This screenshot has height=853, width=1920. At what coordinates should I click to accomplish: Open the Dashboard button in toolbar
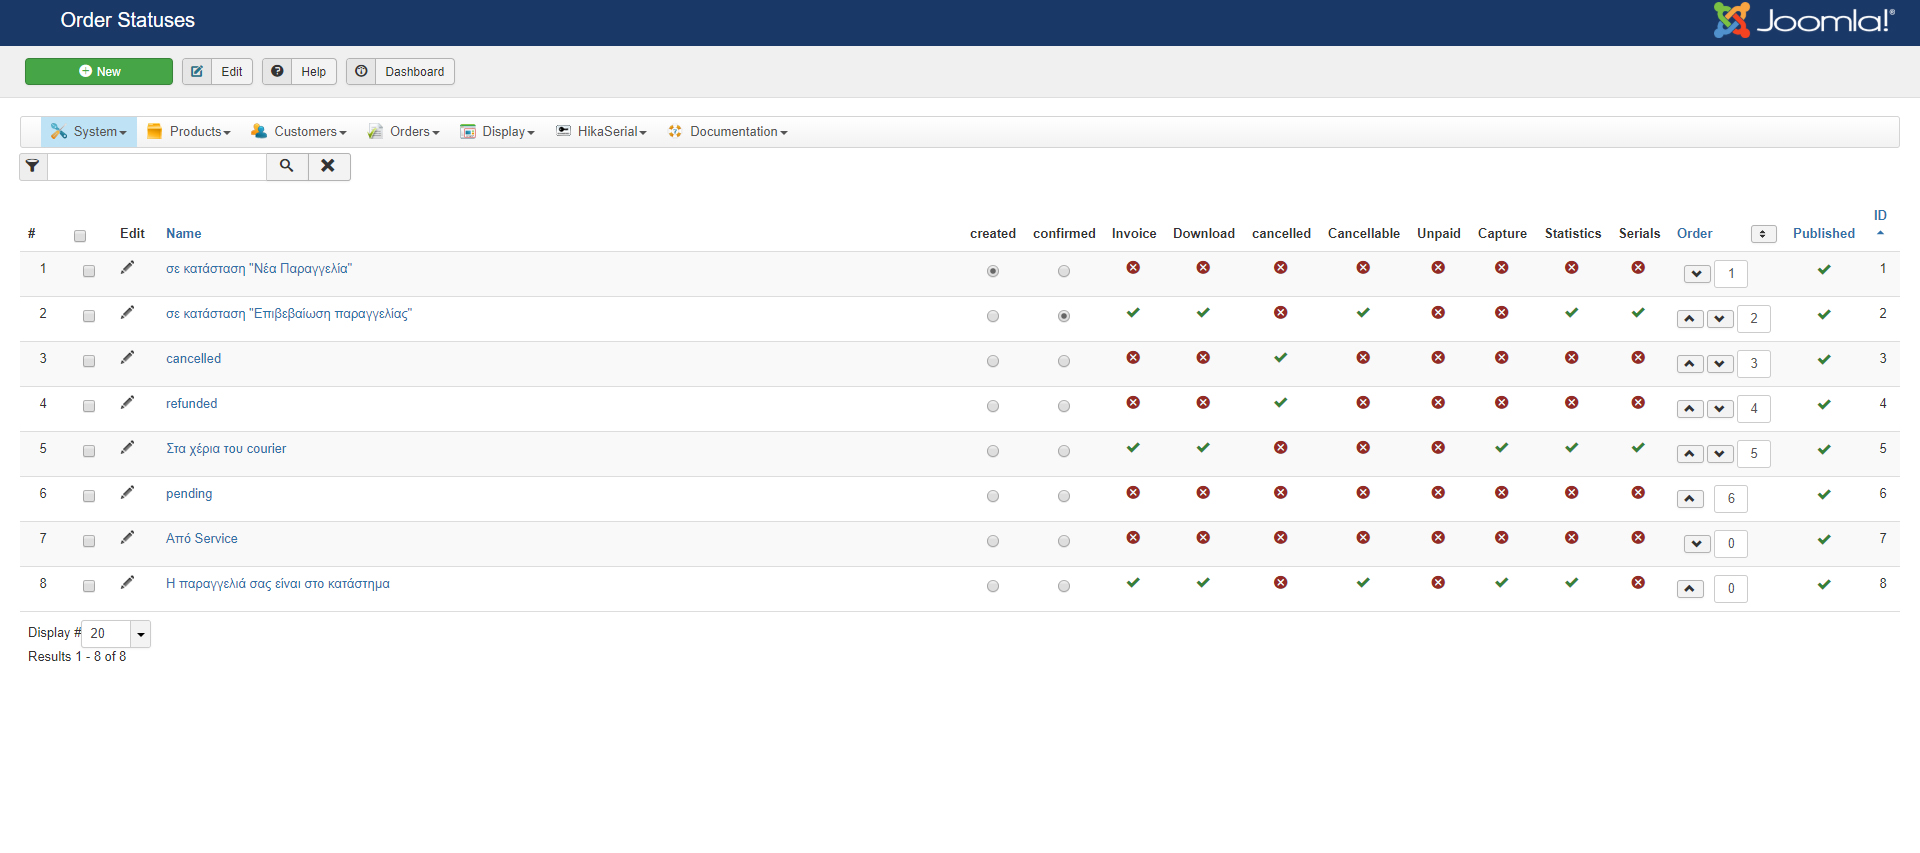[x=401, y=72]
